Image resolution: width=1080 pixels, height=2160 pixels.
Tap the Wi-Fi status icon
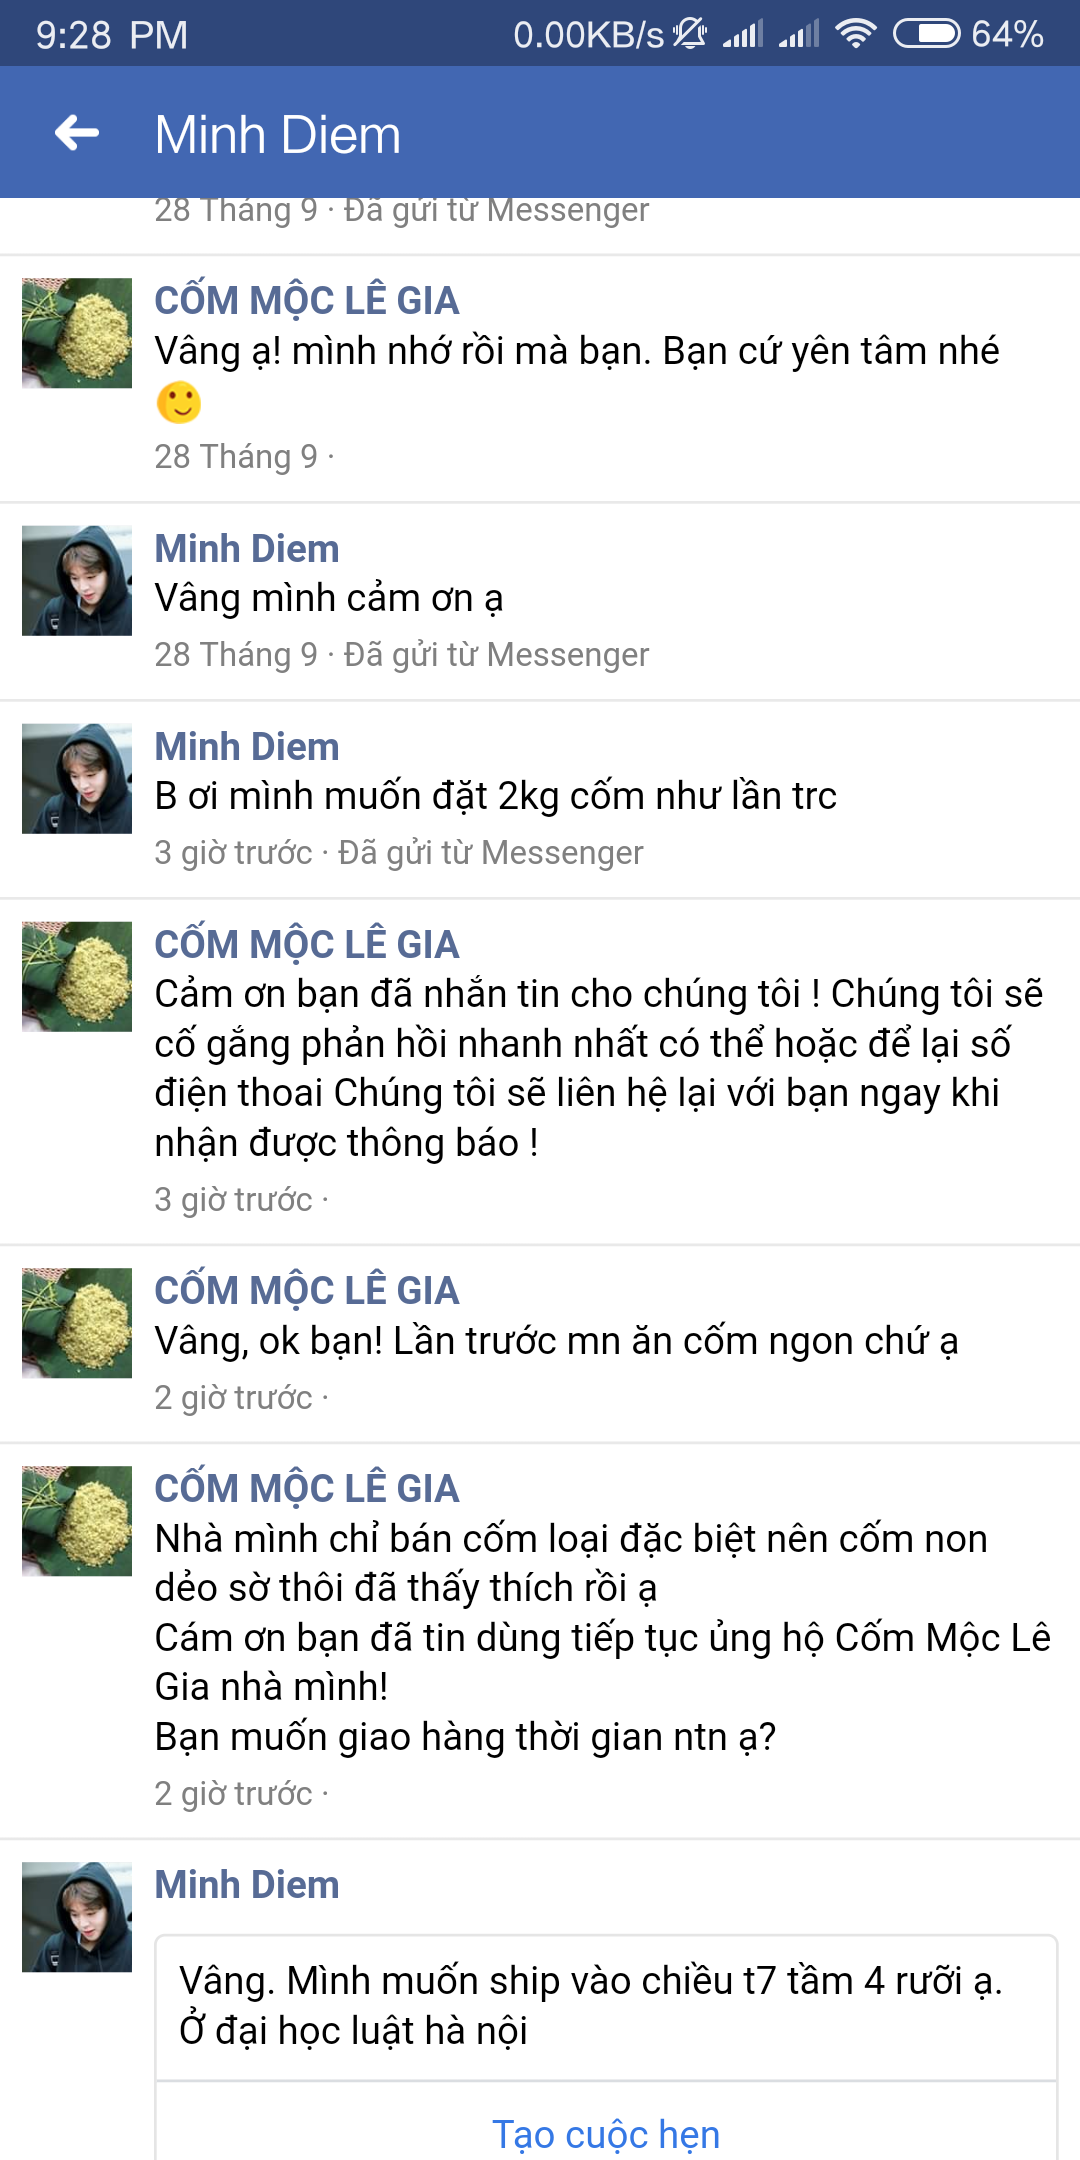tap(856, 34)
